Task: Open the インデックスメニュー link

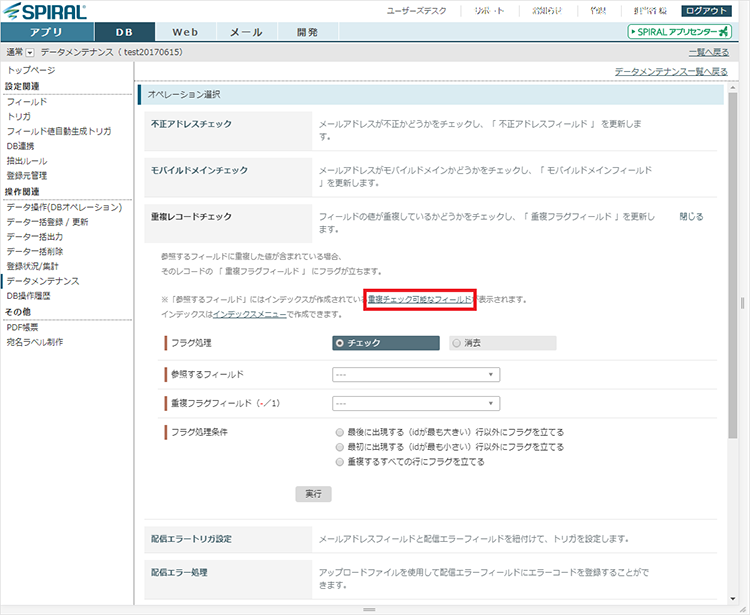Action: (250, 314)
